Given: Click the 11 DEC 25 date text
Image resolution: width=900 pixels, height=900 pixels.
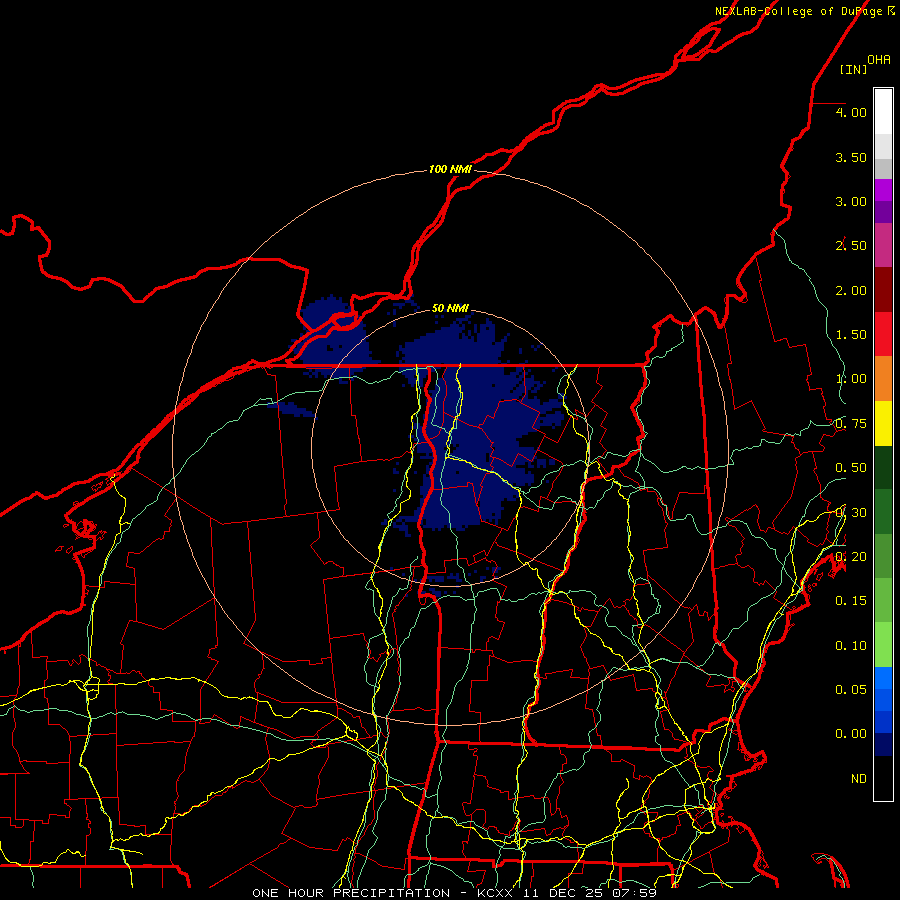Looking at the screenshot, I should (x=563, y=893).
